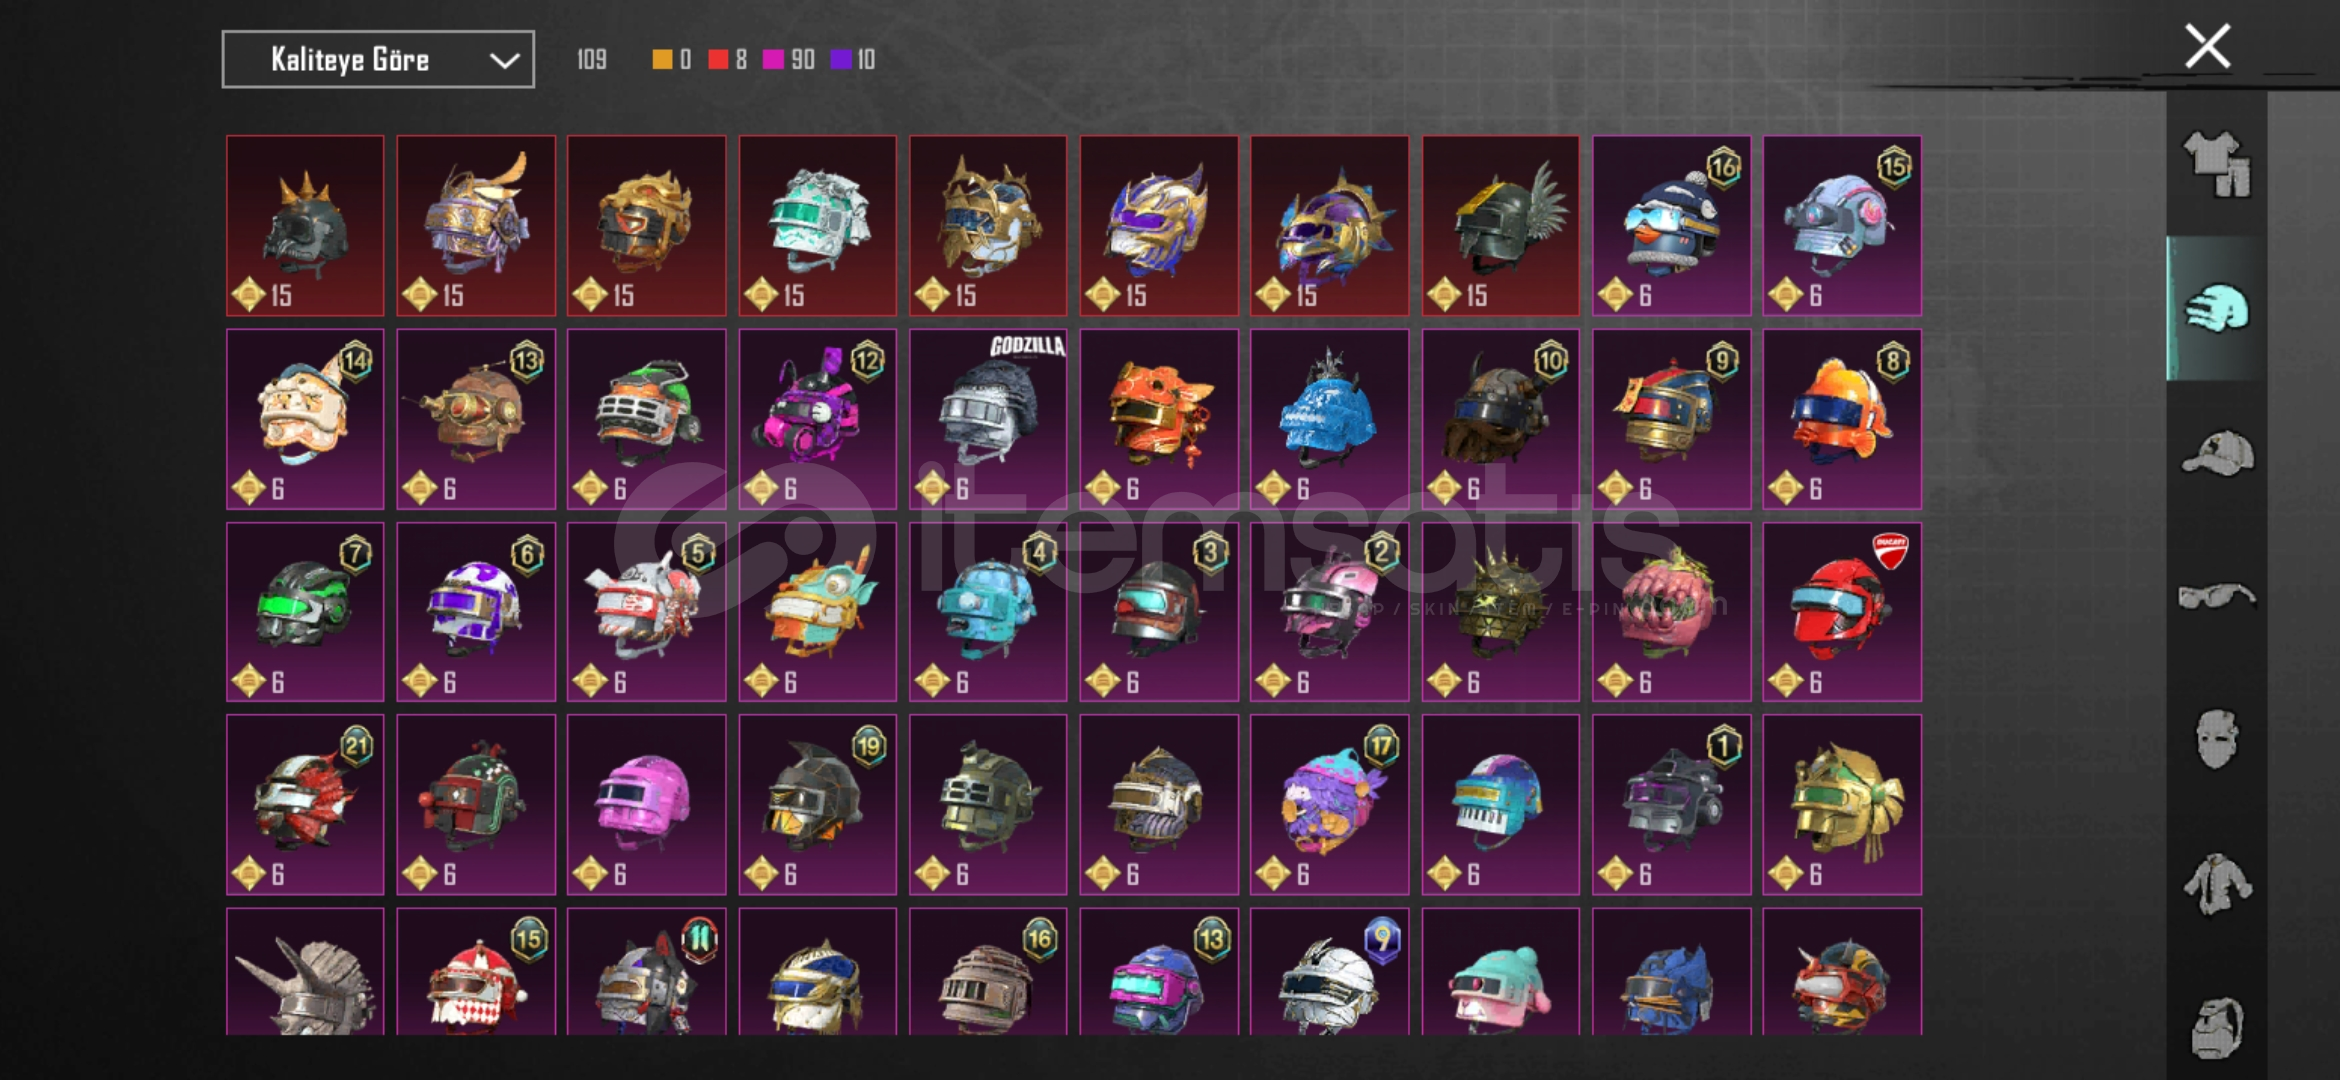Viewport: 2340px width, 1080px height.
Task: Select the helmet category sidebar icon
Action: 2216,309
